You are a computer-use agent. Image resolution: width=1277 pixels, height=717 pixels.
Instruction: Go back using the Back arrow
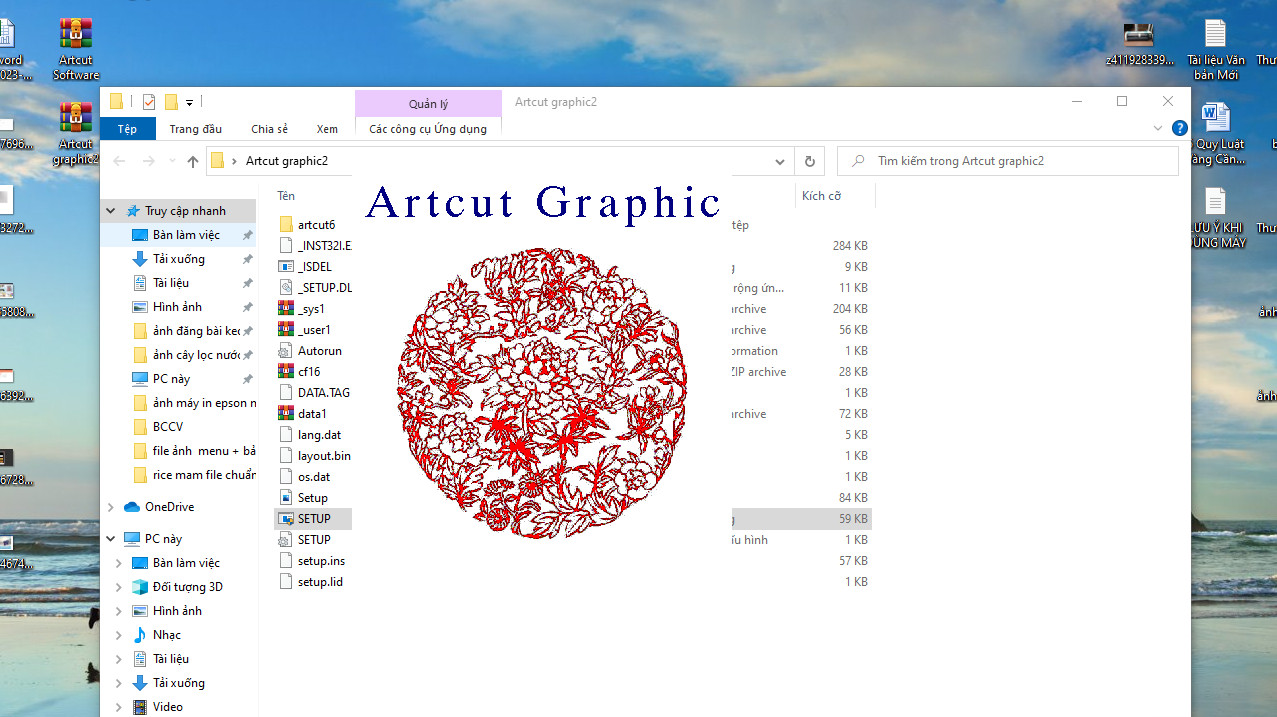[120, 161]
